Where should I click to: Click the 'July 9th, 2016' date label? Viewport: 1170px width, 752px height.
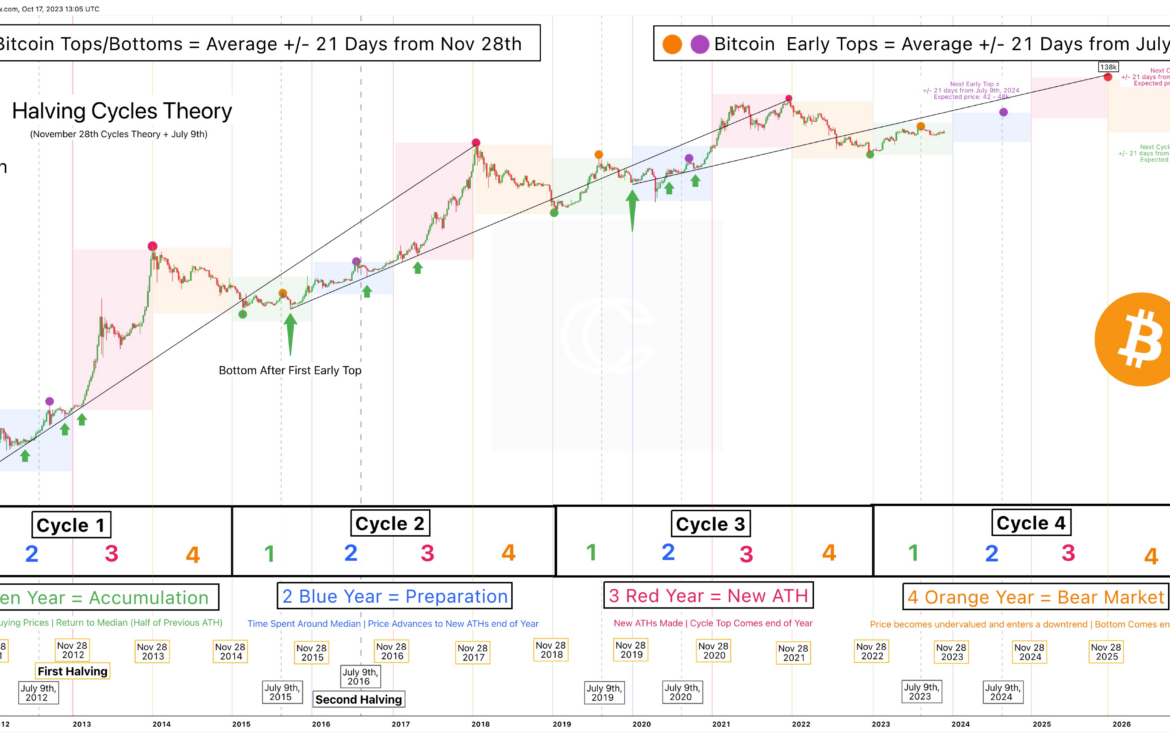[360, 676]
